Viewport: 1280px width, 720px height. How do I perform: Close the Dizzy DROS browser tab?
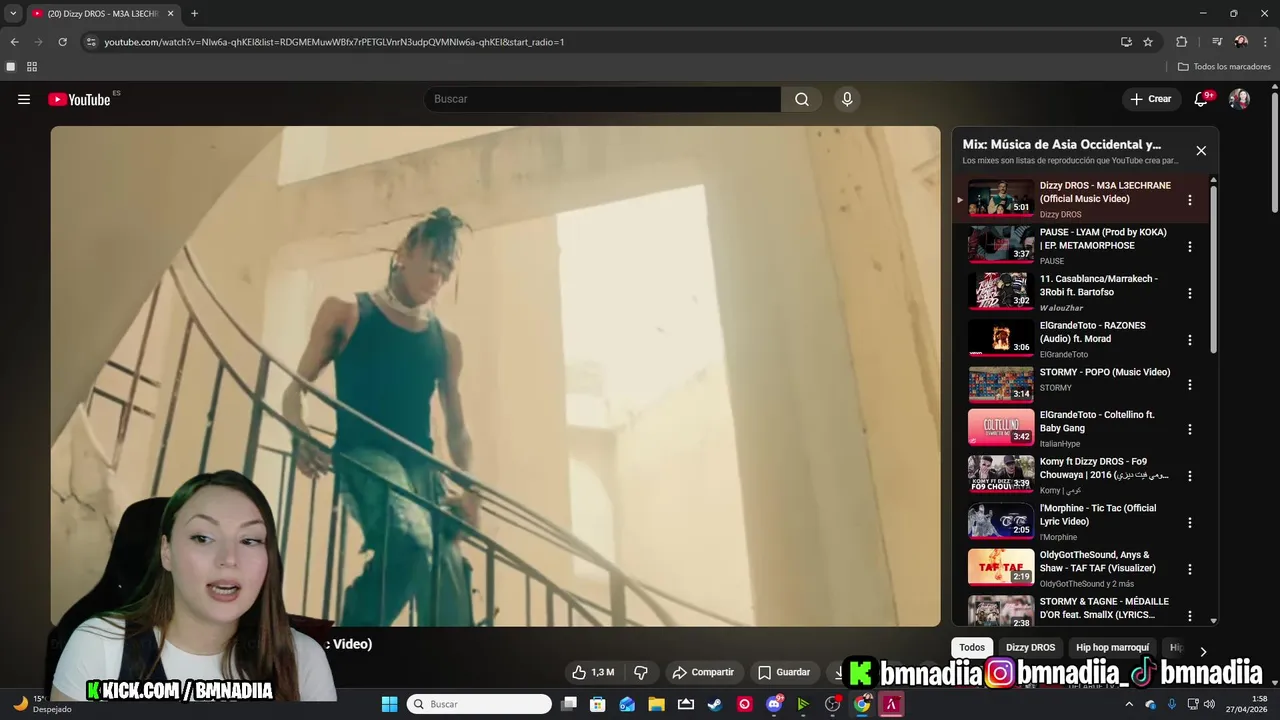click(x=170, y=14)
